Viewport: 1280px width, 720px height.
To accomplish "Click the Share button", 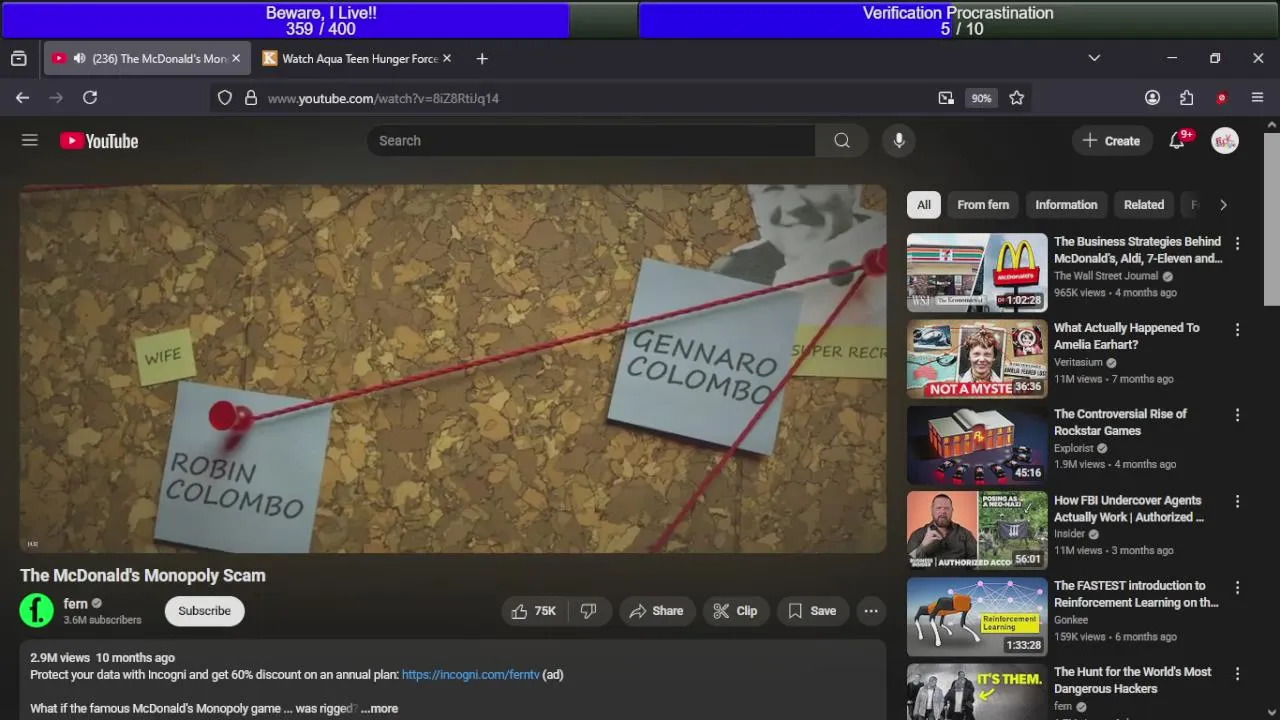I will pyautogui.click(x=656, y=611).
